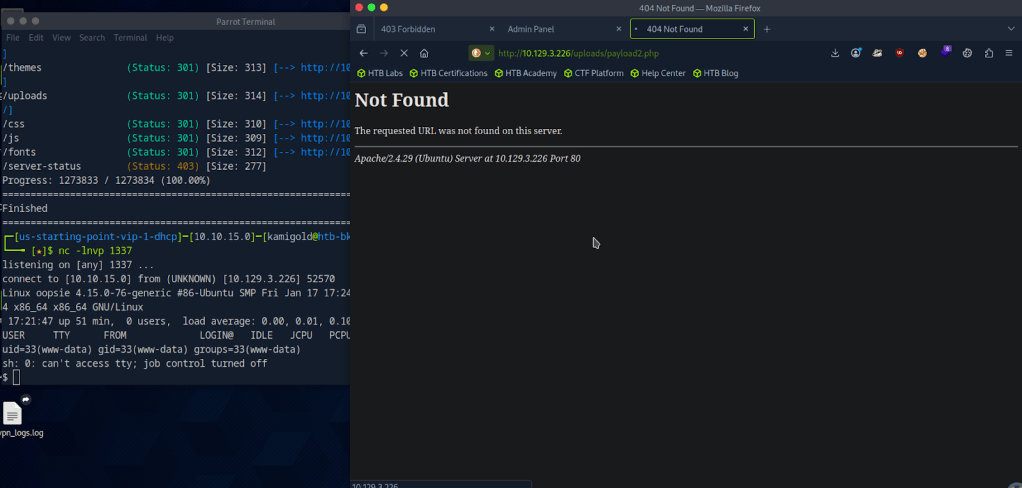1022x488 pixels.
Task: Open the Terminal menu in Parrot Terminal
Action: (x=130, y=38)
